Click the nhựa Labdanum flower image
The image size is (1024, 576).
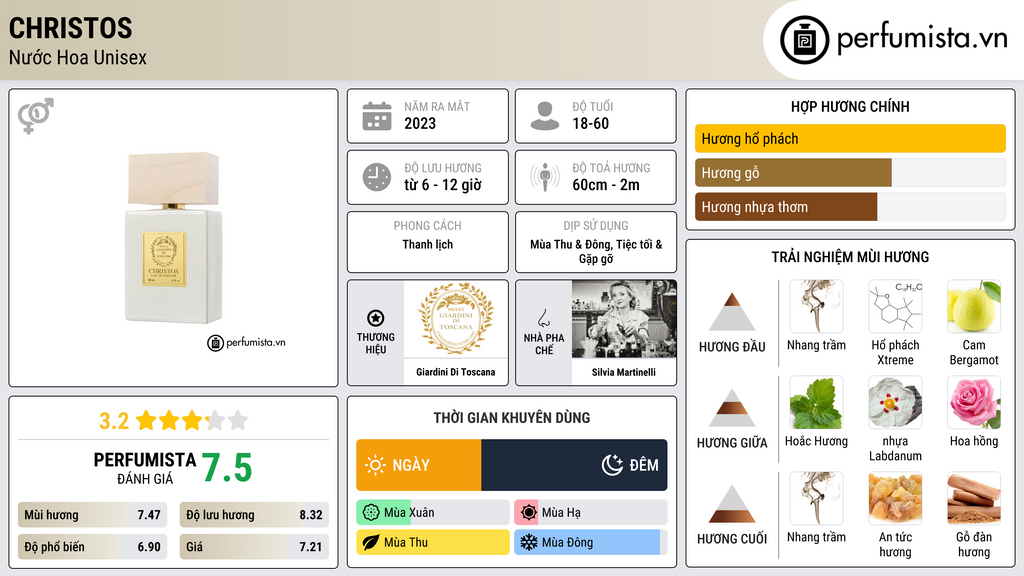pyautogui.click(x=895, y=402)
